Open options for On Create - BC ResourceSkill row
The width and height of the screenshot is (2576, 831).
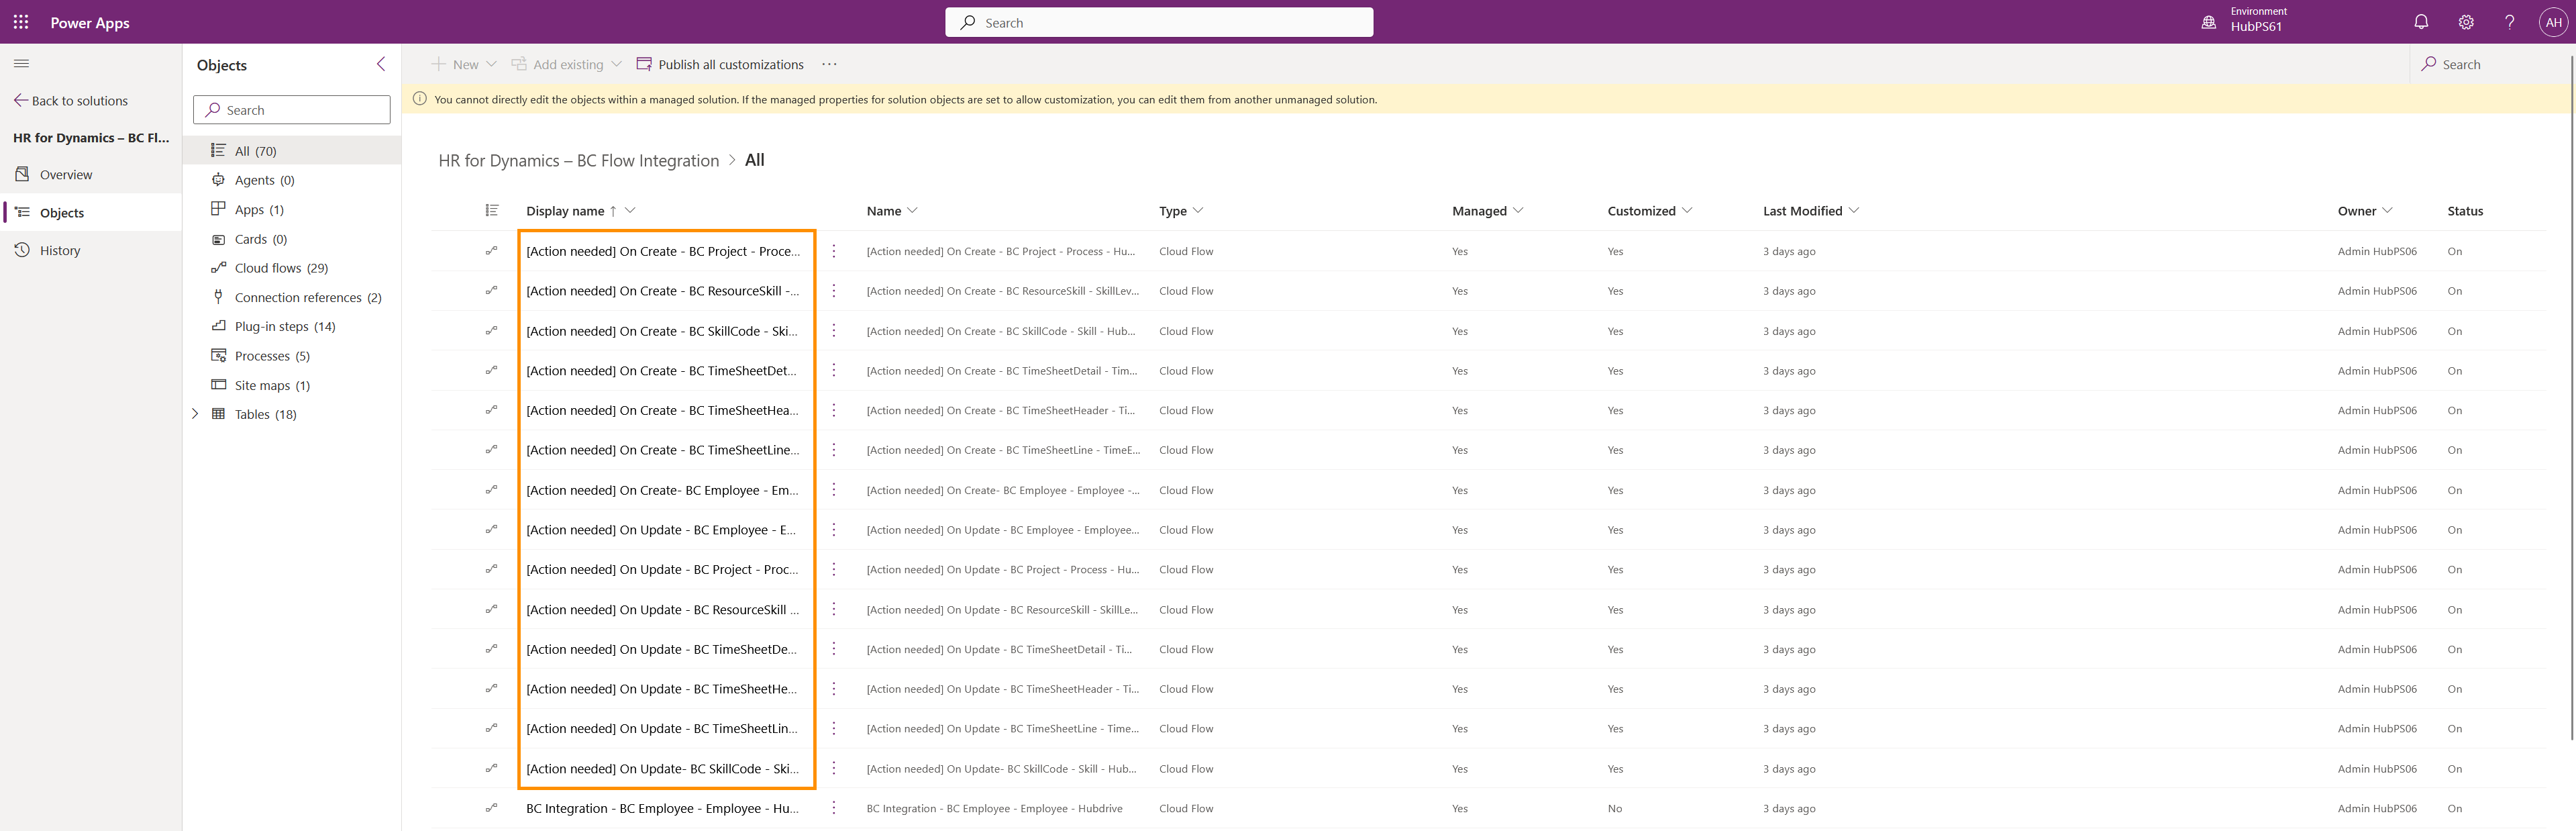pyautogui.click(x=834, y=291)
